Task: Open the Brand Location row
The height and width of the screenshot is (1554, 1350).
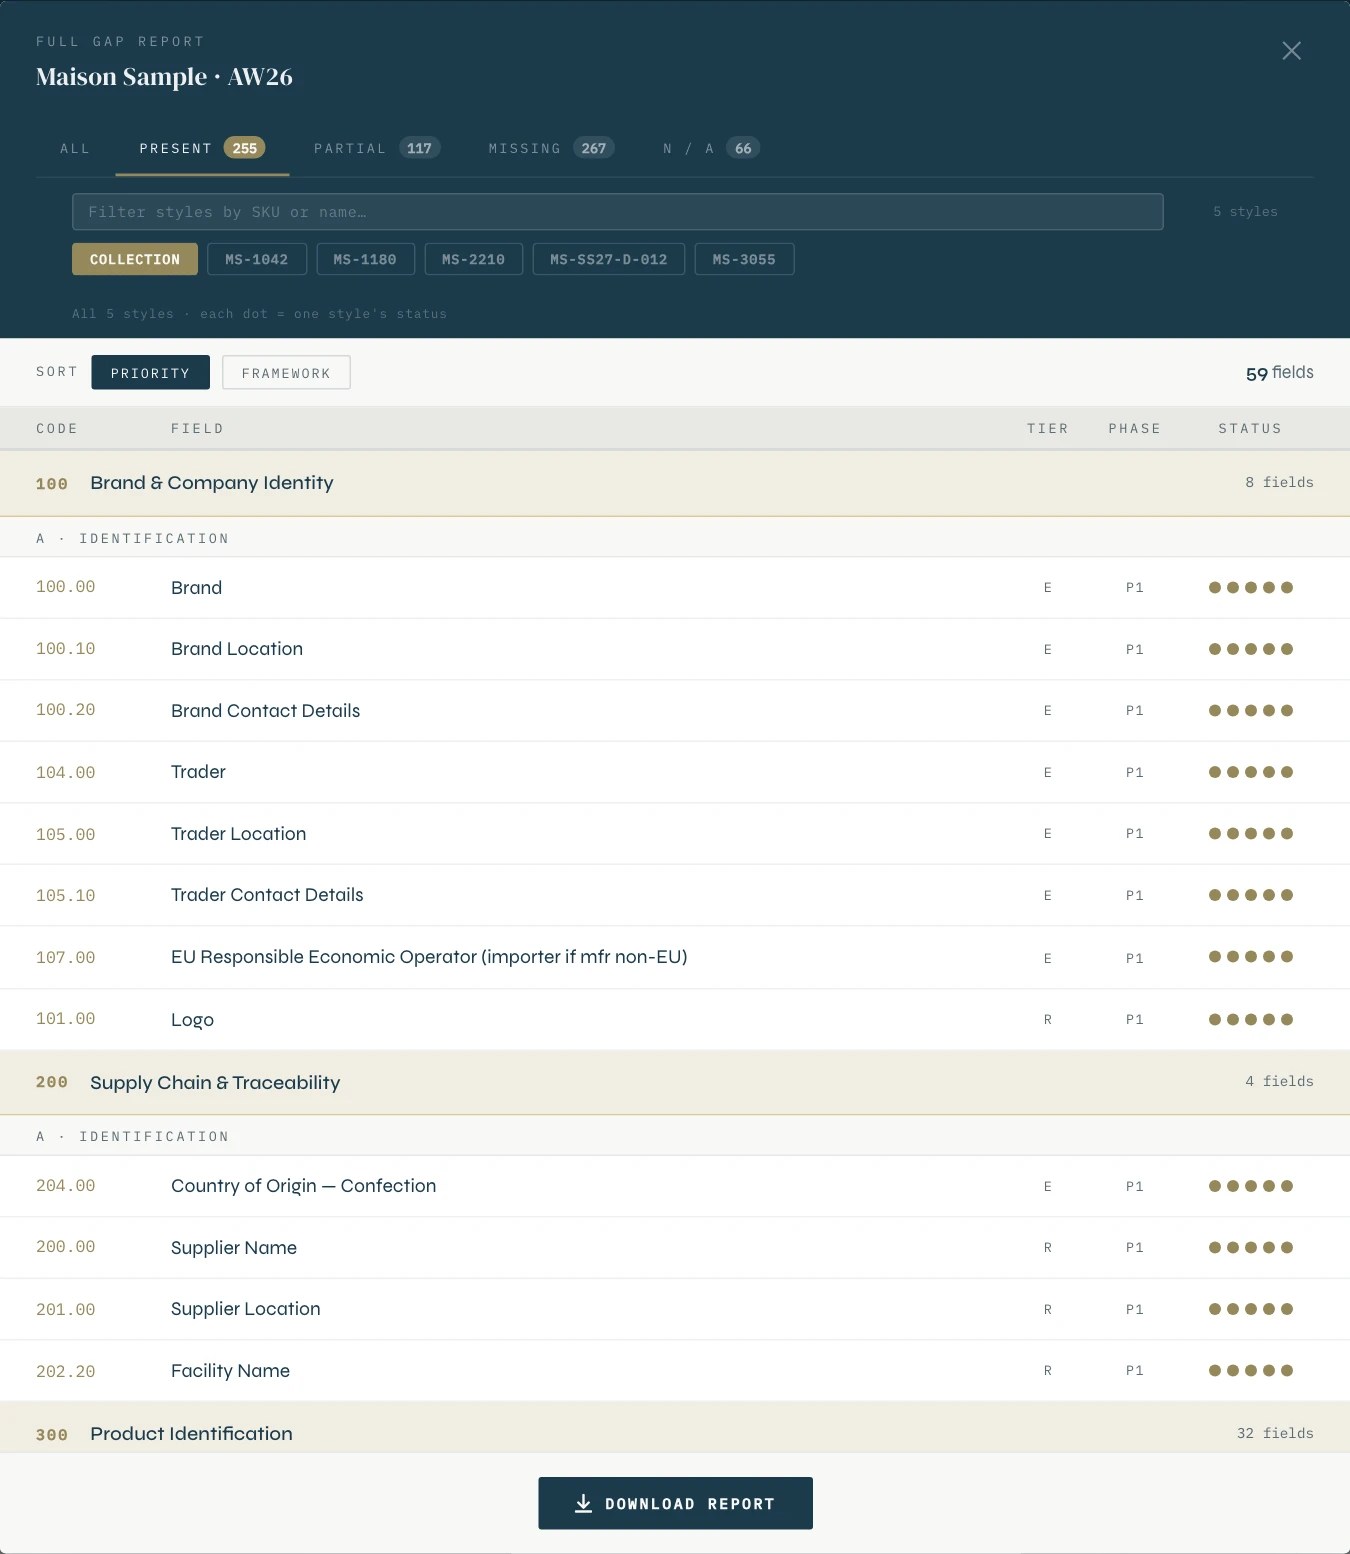Action: click(675, 649)
